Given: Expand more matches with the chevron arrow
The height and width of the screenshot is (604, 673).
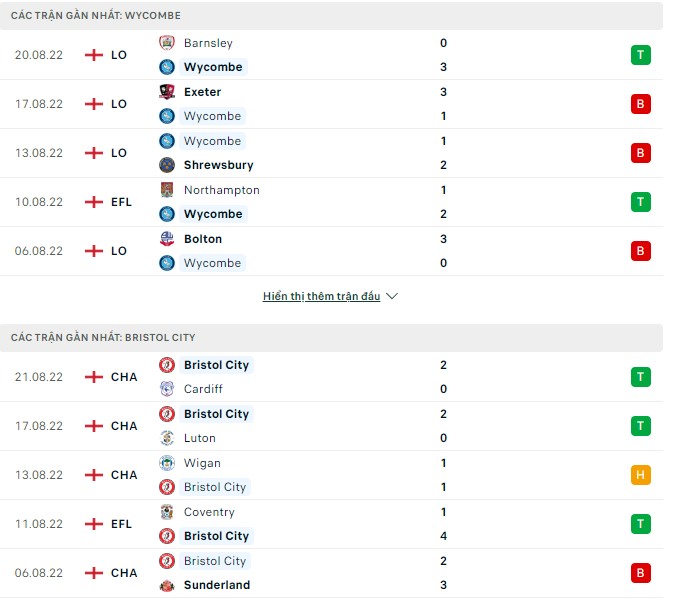Looking at the screenshot, I should click(392, 297).
